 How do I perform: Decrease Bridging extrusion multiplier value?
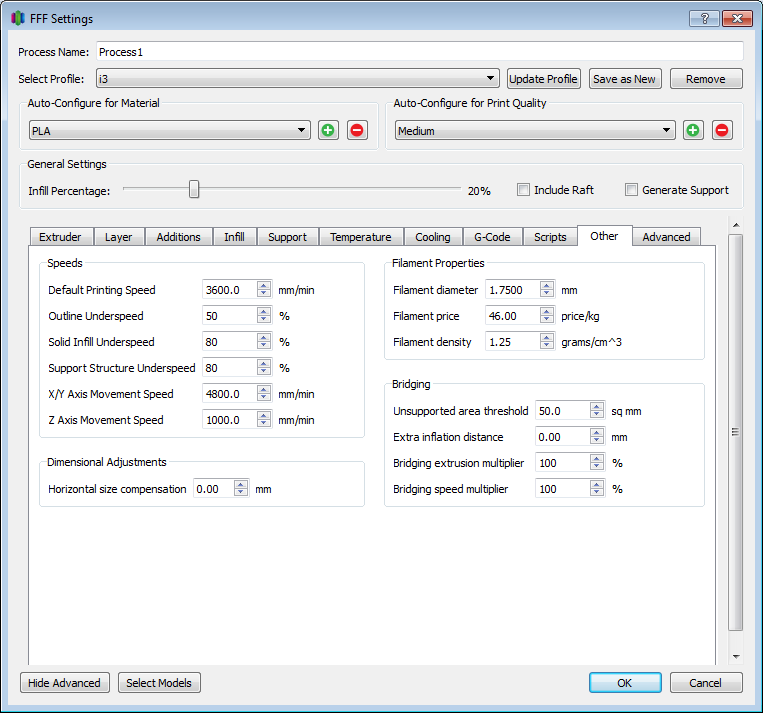pyautogui.click(x=597, y=467)
